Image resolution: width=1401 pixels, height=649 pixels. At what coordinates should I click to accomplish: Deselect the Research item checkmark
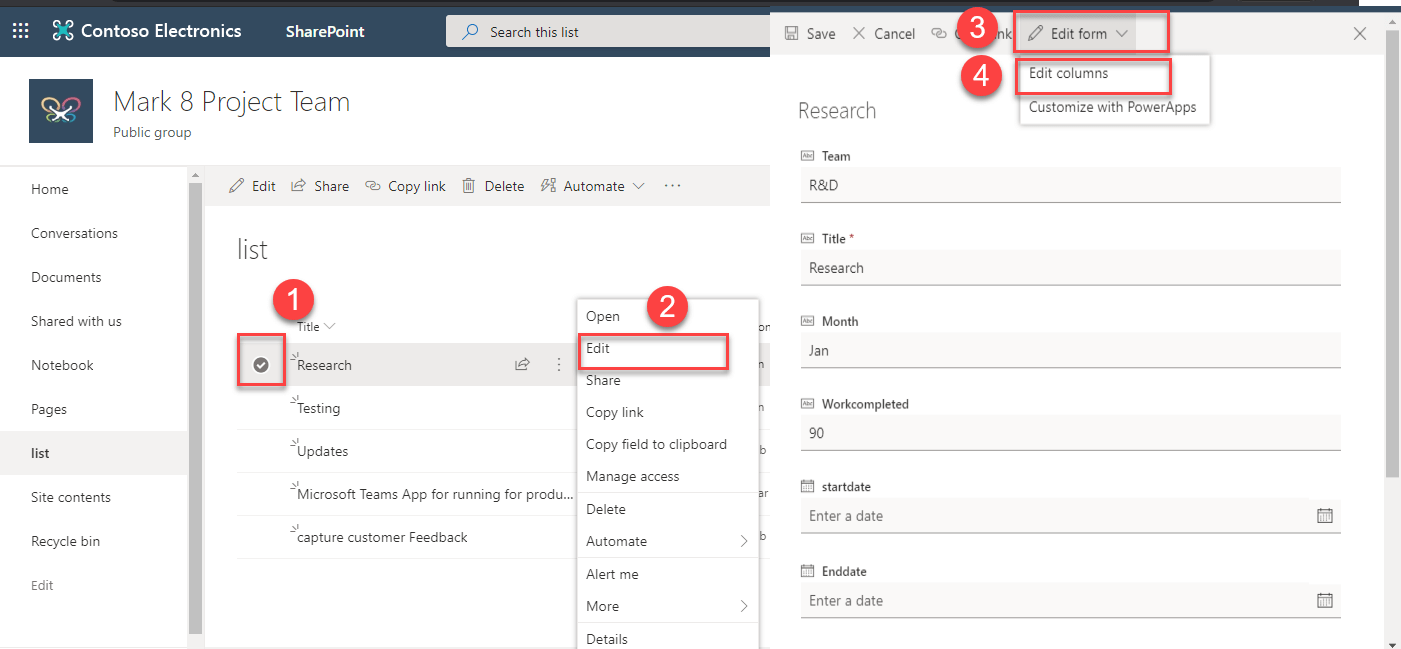click(261, 365)
